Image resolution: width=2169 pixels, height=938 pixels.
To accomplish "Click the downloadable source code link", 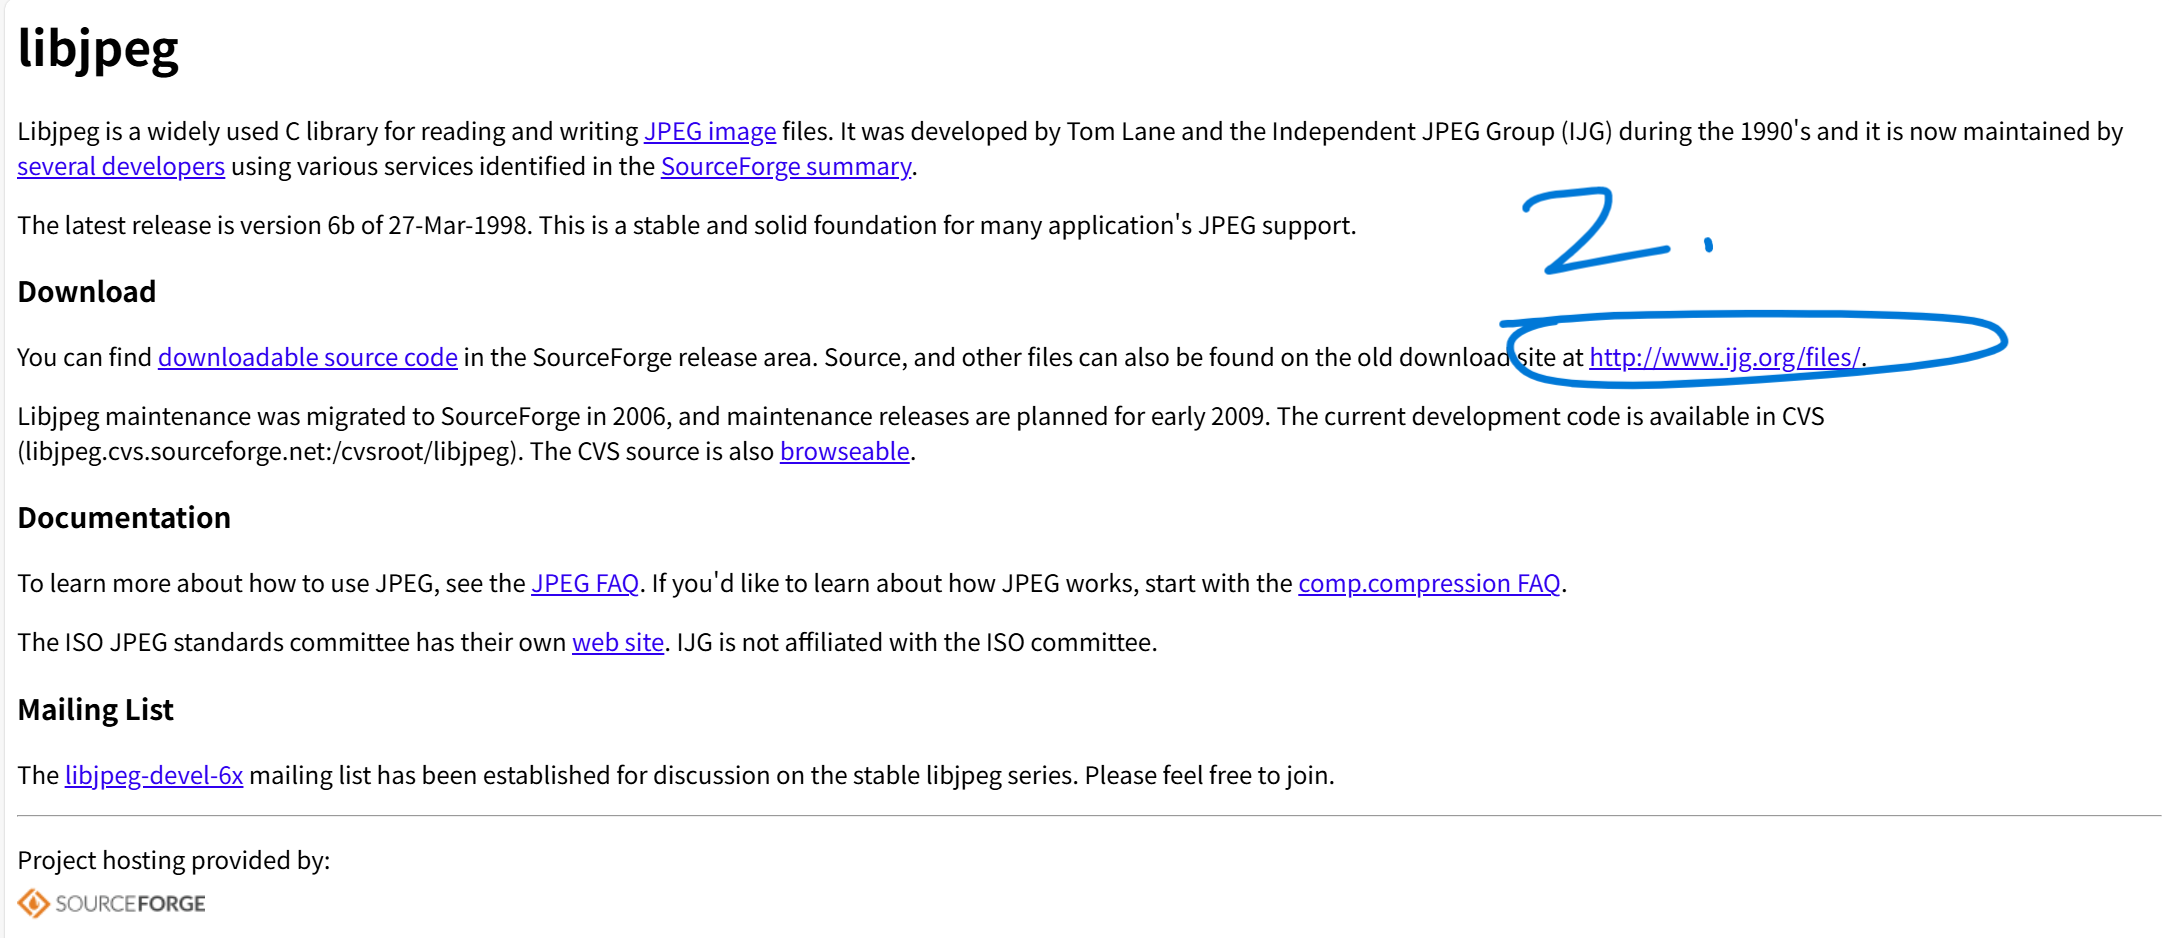I will pyautogui.click(x=308, y=358).
